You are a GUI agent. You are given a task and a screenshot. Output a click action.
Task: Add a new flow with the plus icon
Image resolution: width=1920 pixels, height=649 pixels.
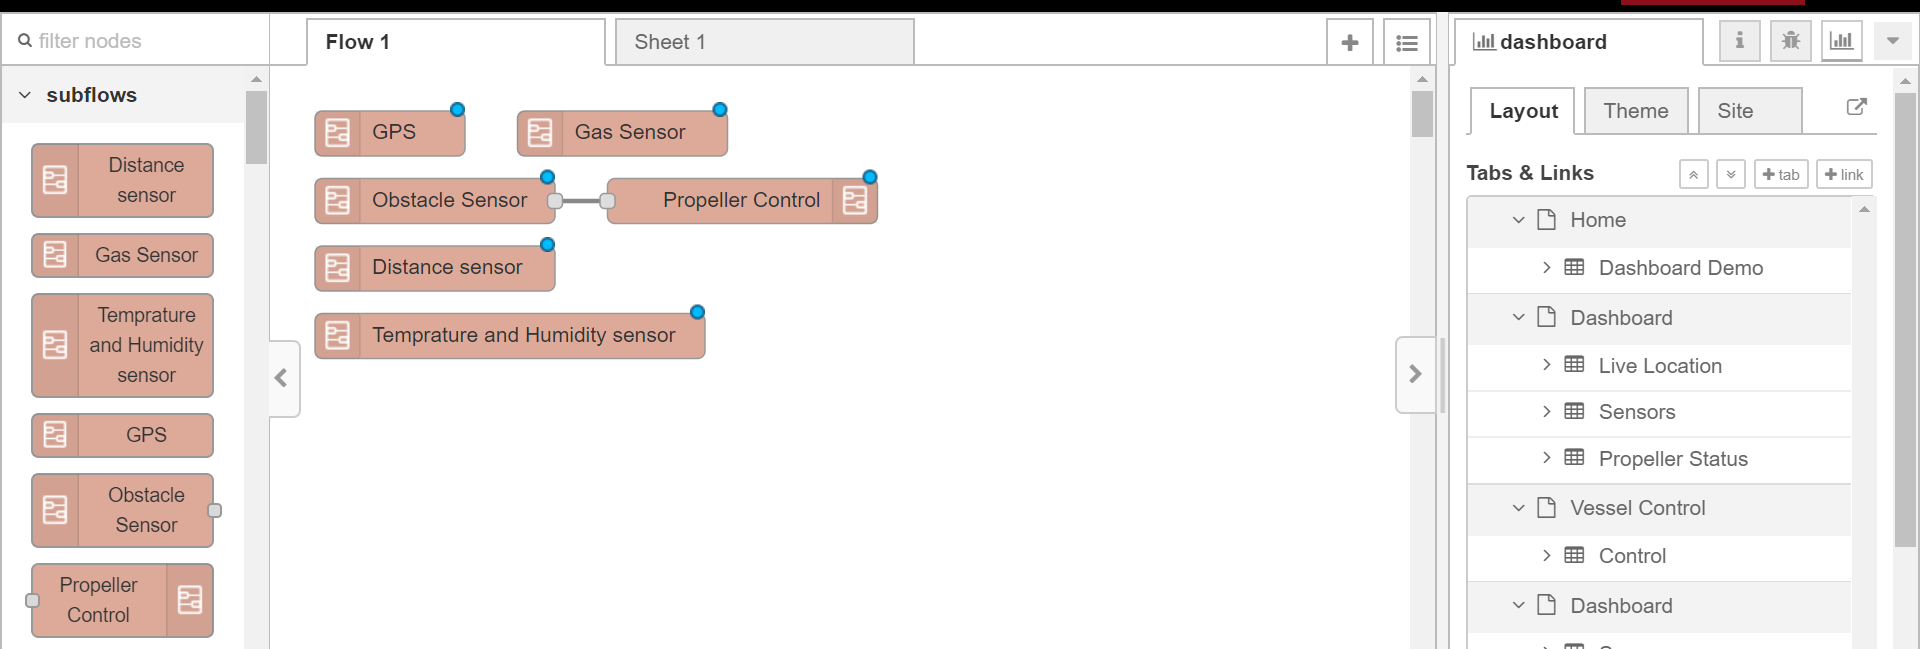point(1351,42)
